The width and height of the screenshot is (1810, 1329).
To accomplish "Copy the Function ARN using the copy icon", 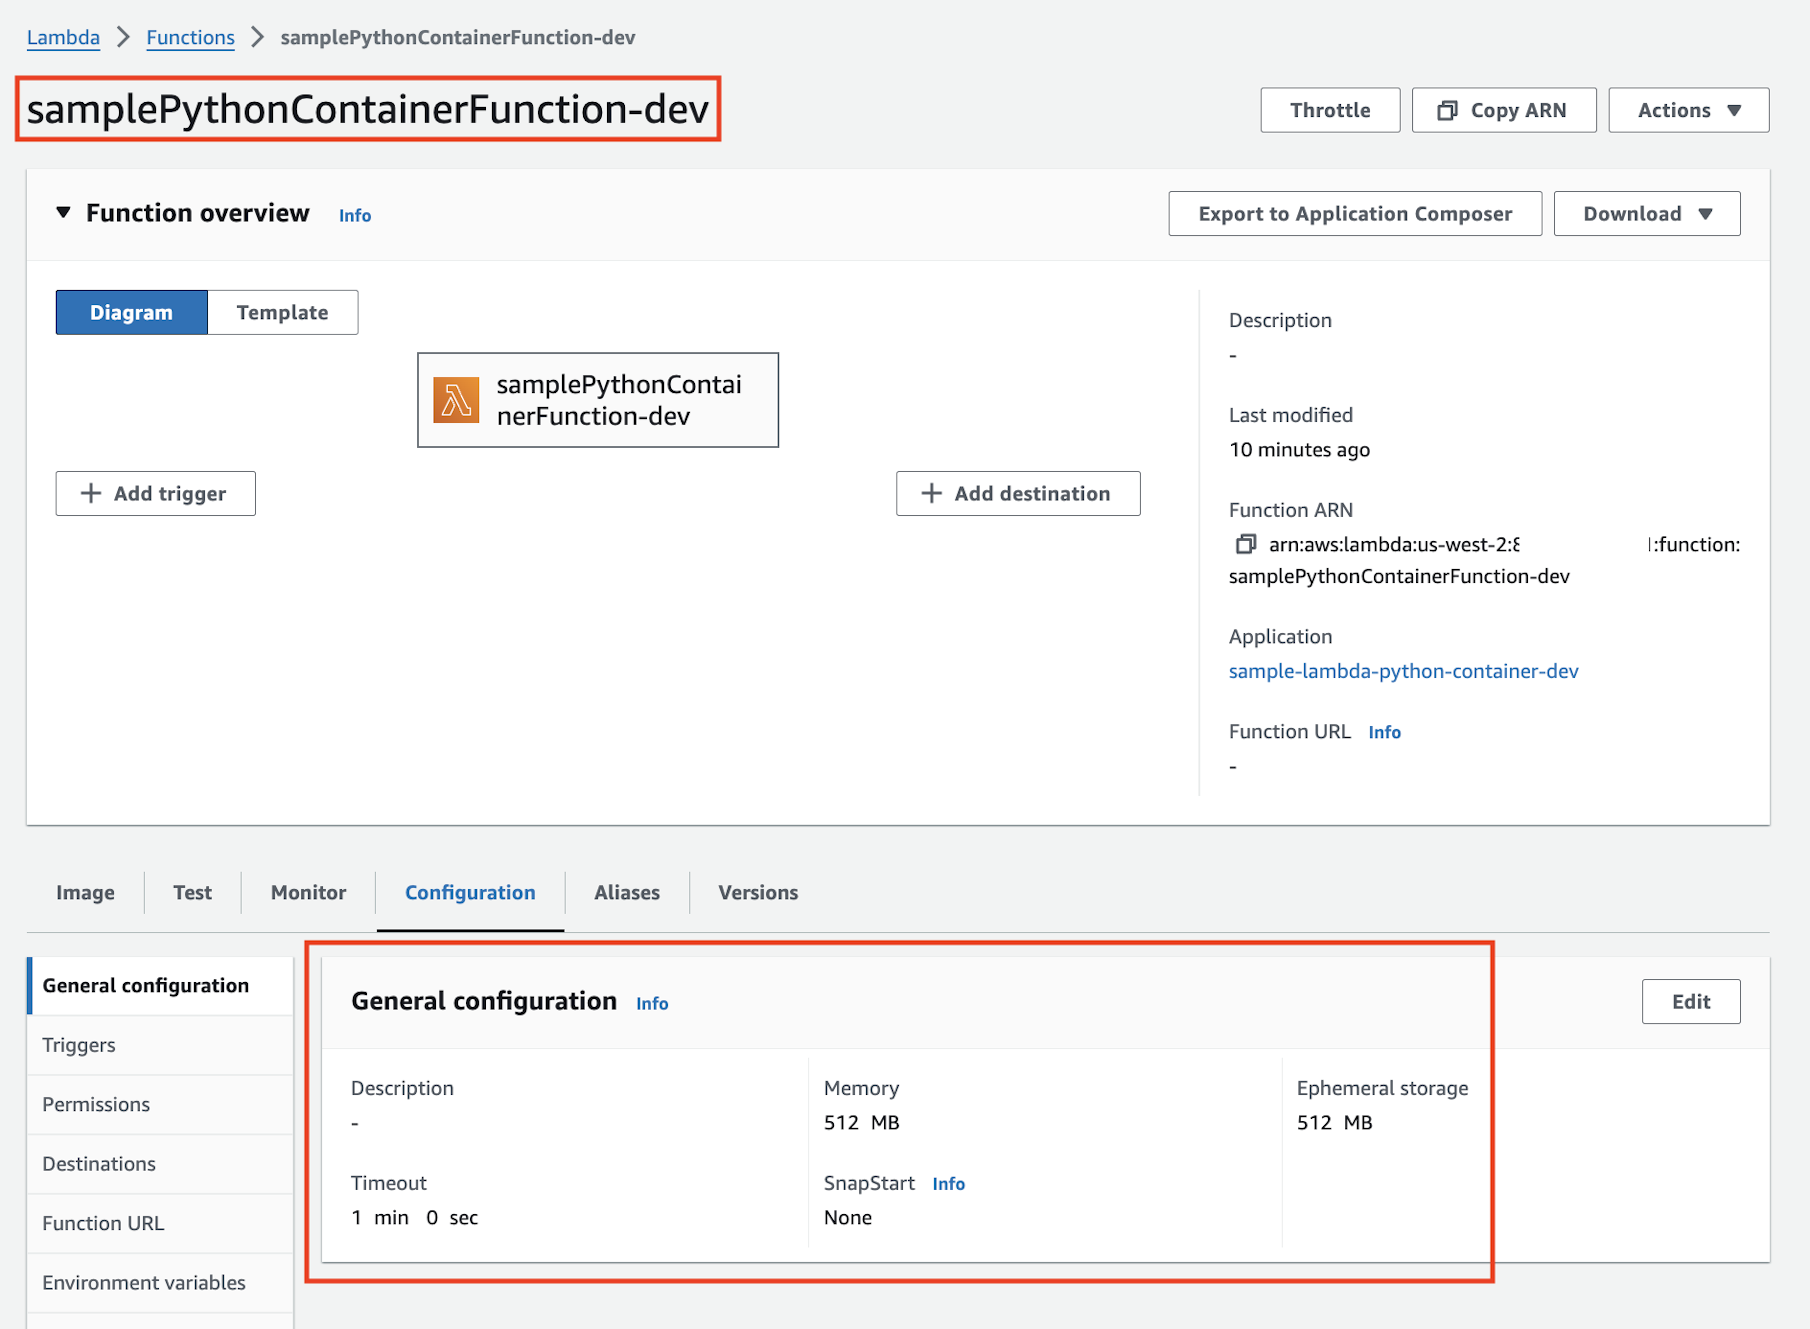I will point(1246,544).
